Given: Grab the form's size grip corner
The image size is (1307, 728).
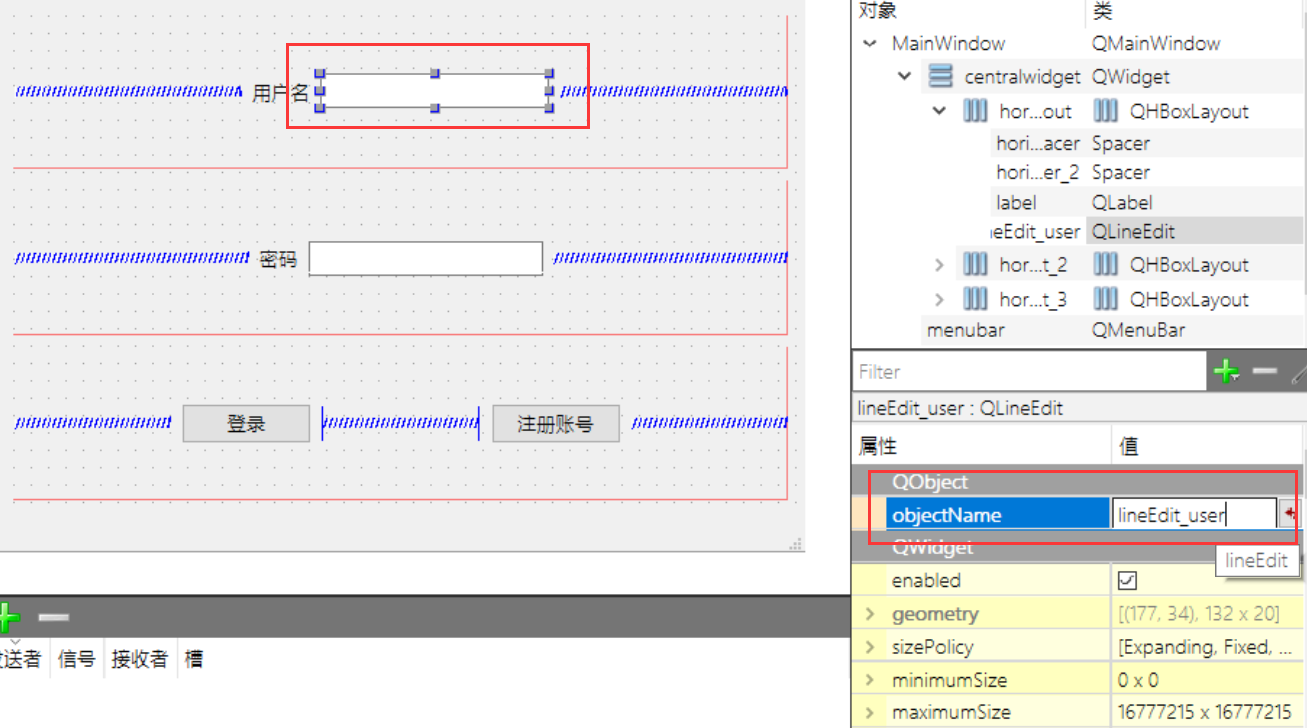Looking at the screenshot, I should 796,544.
